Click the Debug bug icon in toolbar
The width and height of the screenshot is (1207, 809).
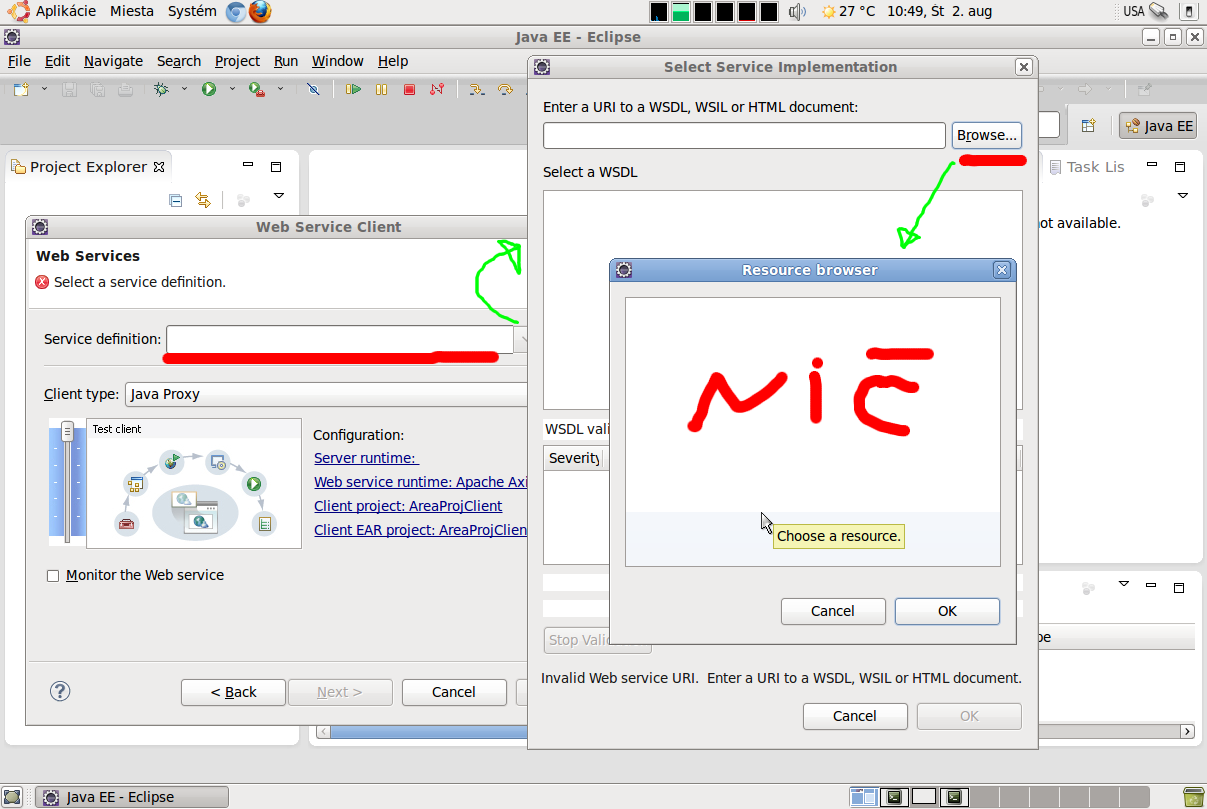coord(161,89)
